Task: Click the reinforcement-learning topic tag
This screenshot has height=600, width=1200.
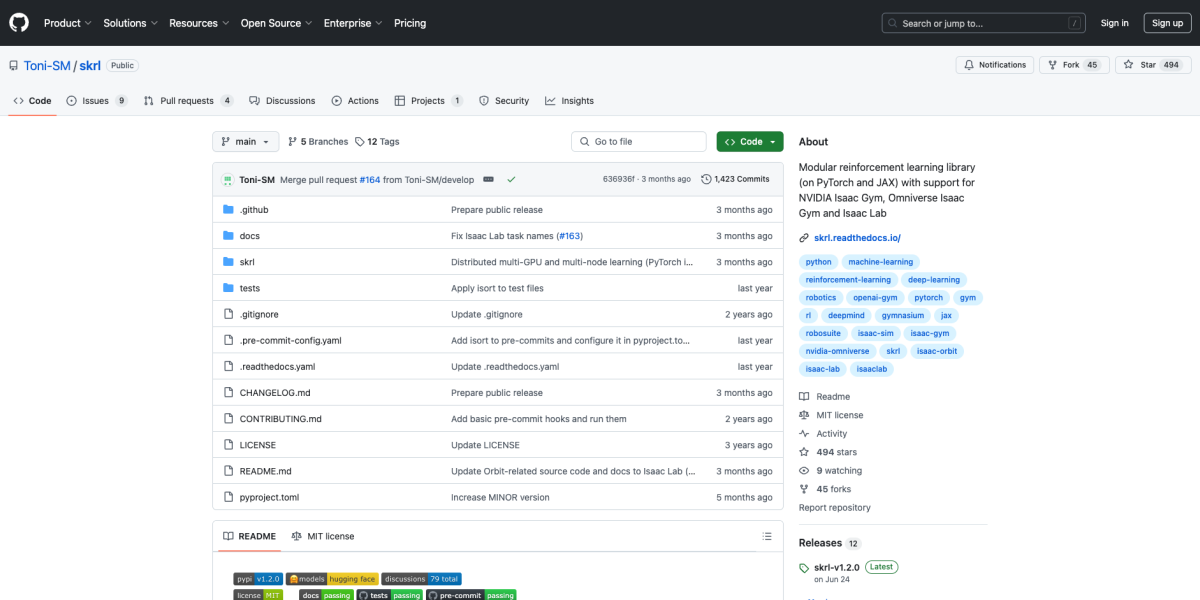Action: click(x=848, y=280)
